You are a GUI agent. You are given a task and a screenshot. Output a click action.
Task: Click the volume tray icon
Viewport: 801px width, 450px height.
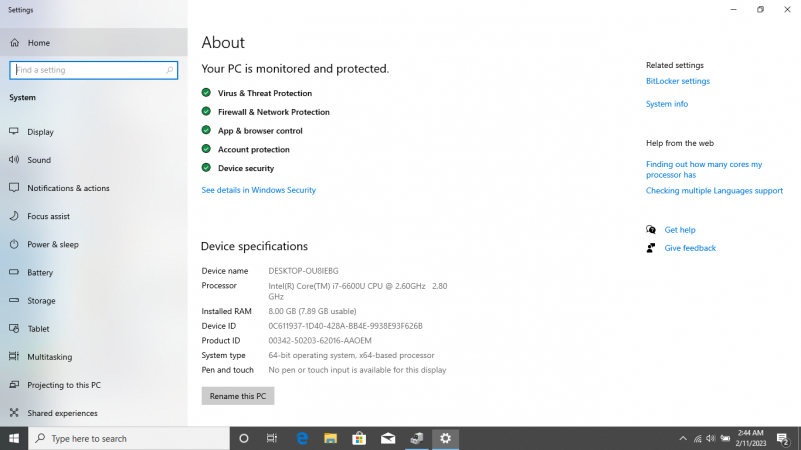[x=711, y=438]
